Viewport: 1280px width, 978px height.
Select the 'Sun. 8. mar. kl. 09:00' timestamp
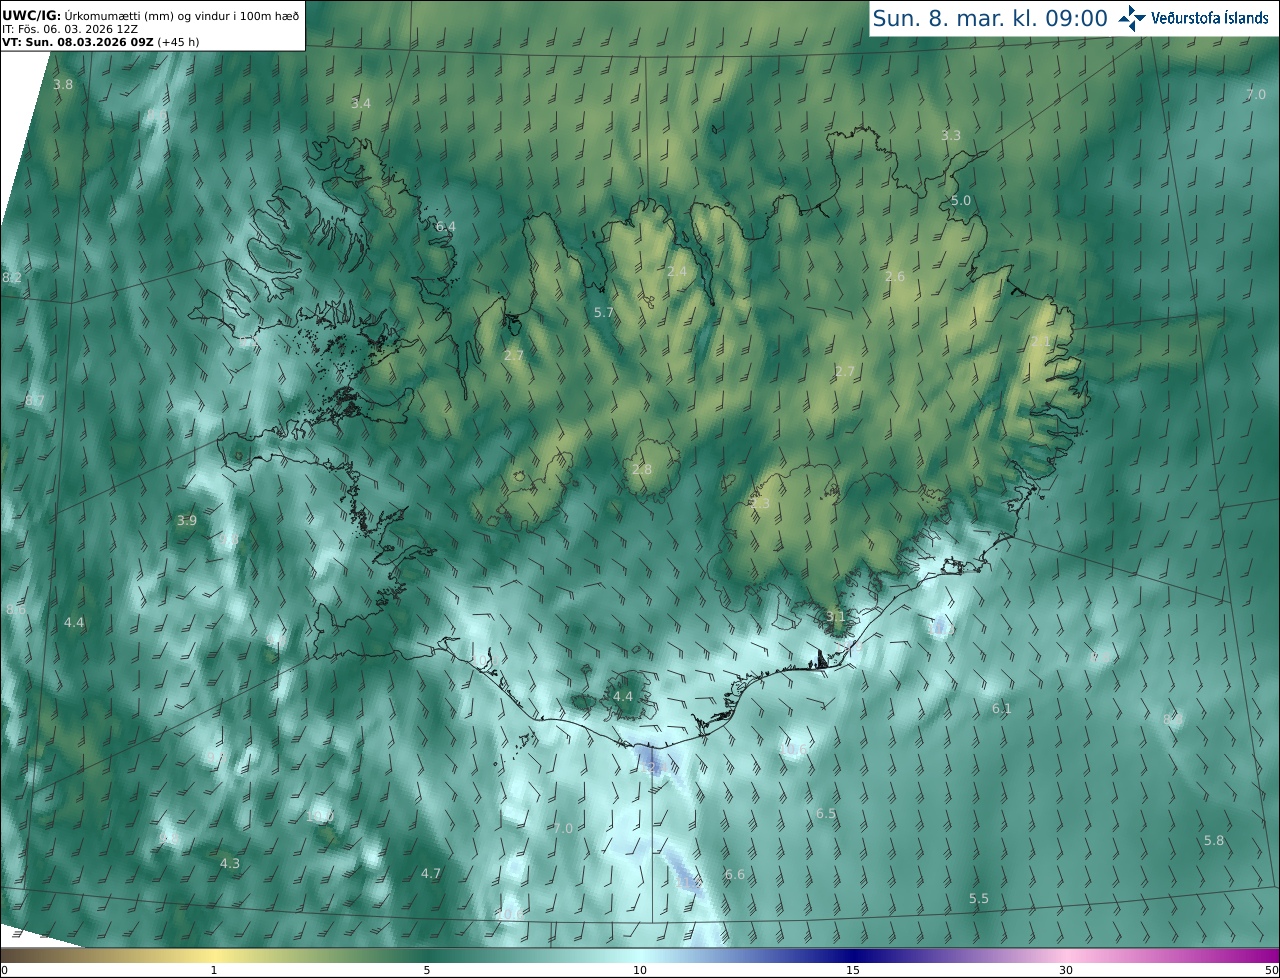click(x=990, y=18)
